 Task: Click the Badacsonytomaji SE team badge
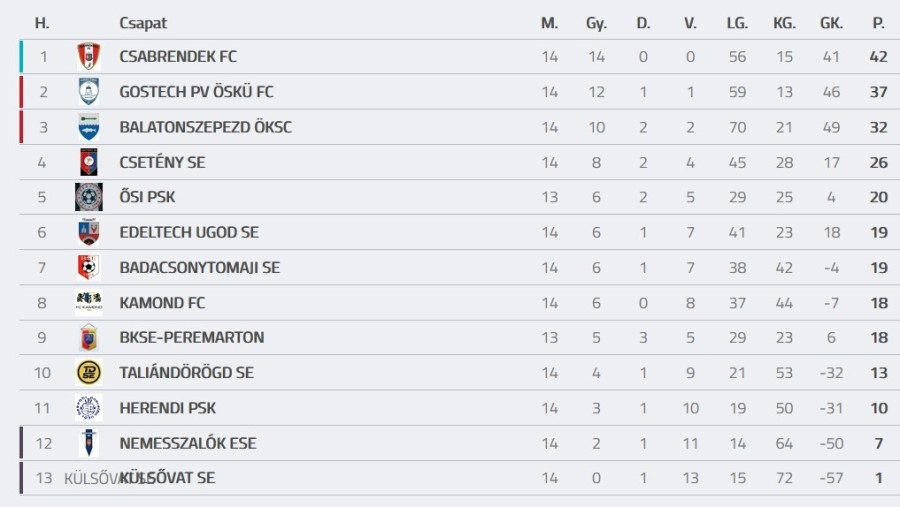click(89, 267)
